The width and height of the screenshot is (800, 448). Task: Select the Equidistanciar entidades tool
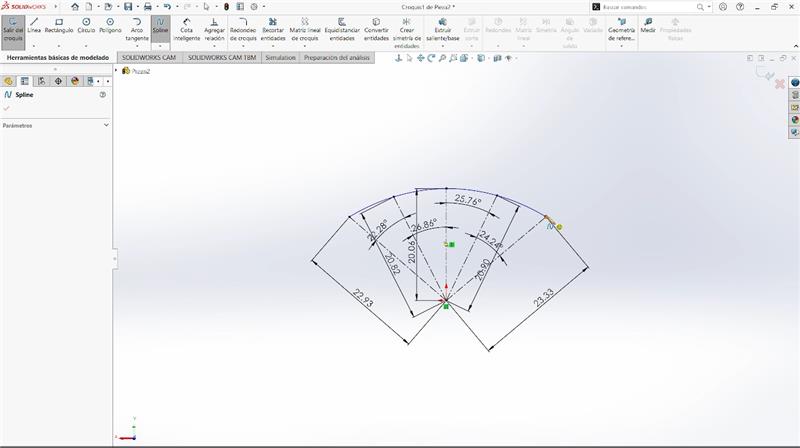342,30
